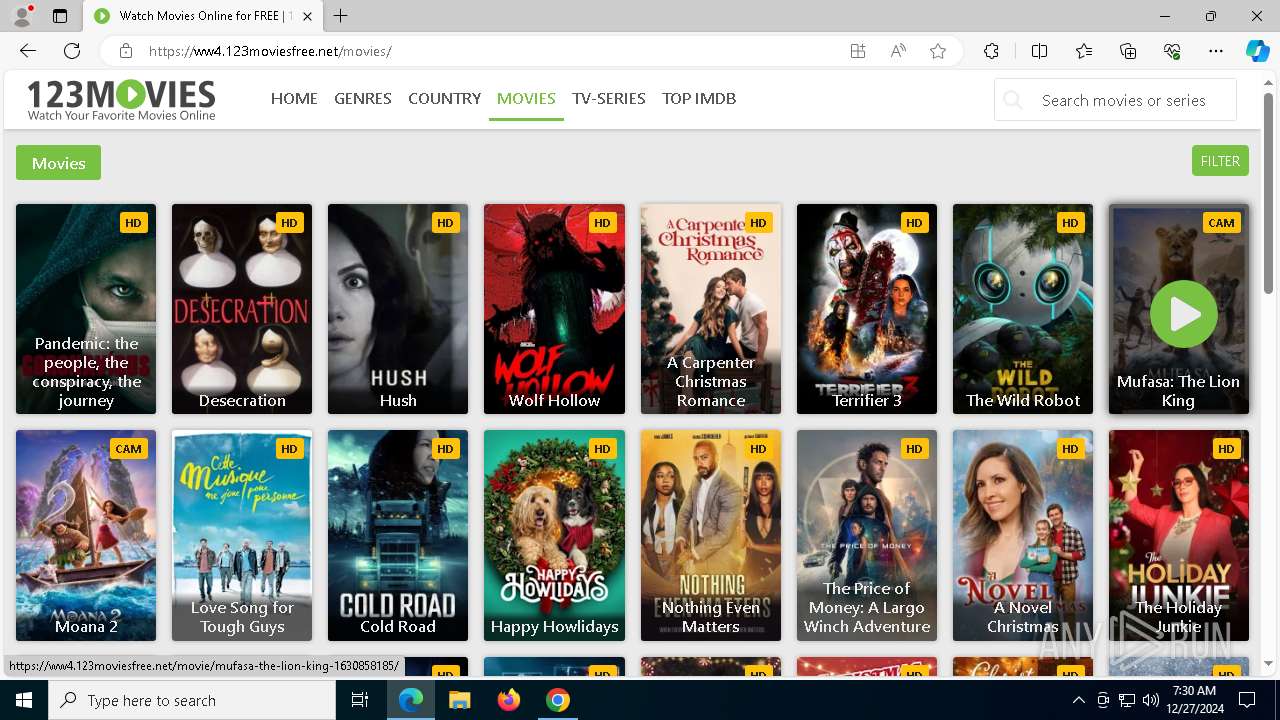This screenshot has height=720, width=1280.
Task: Open the volume speaker tray icon
Action: pos(1150,700)
